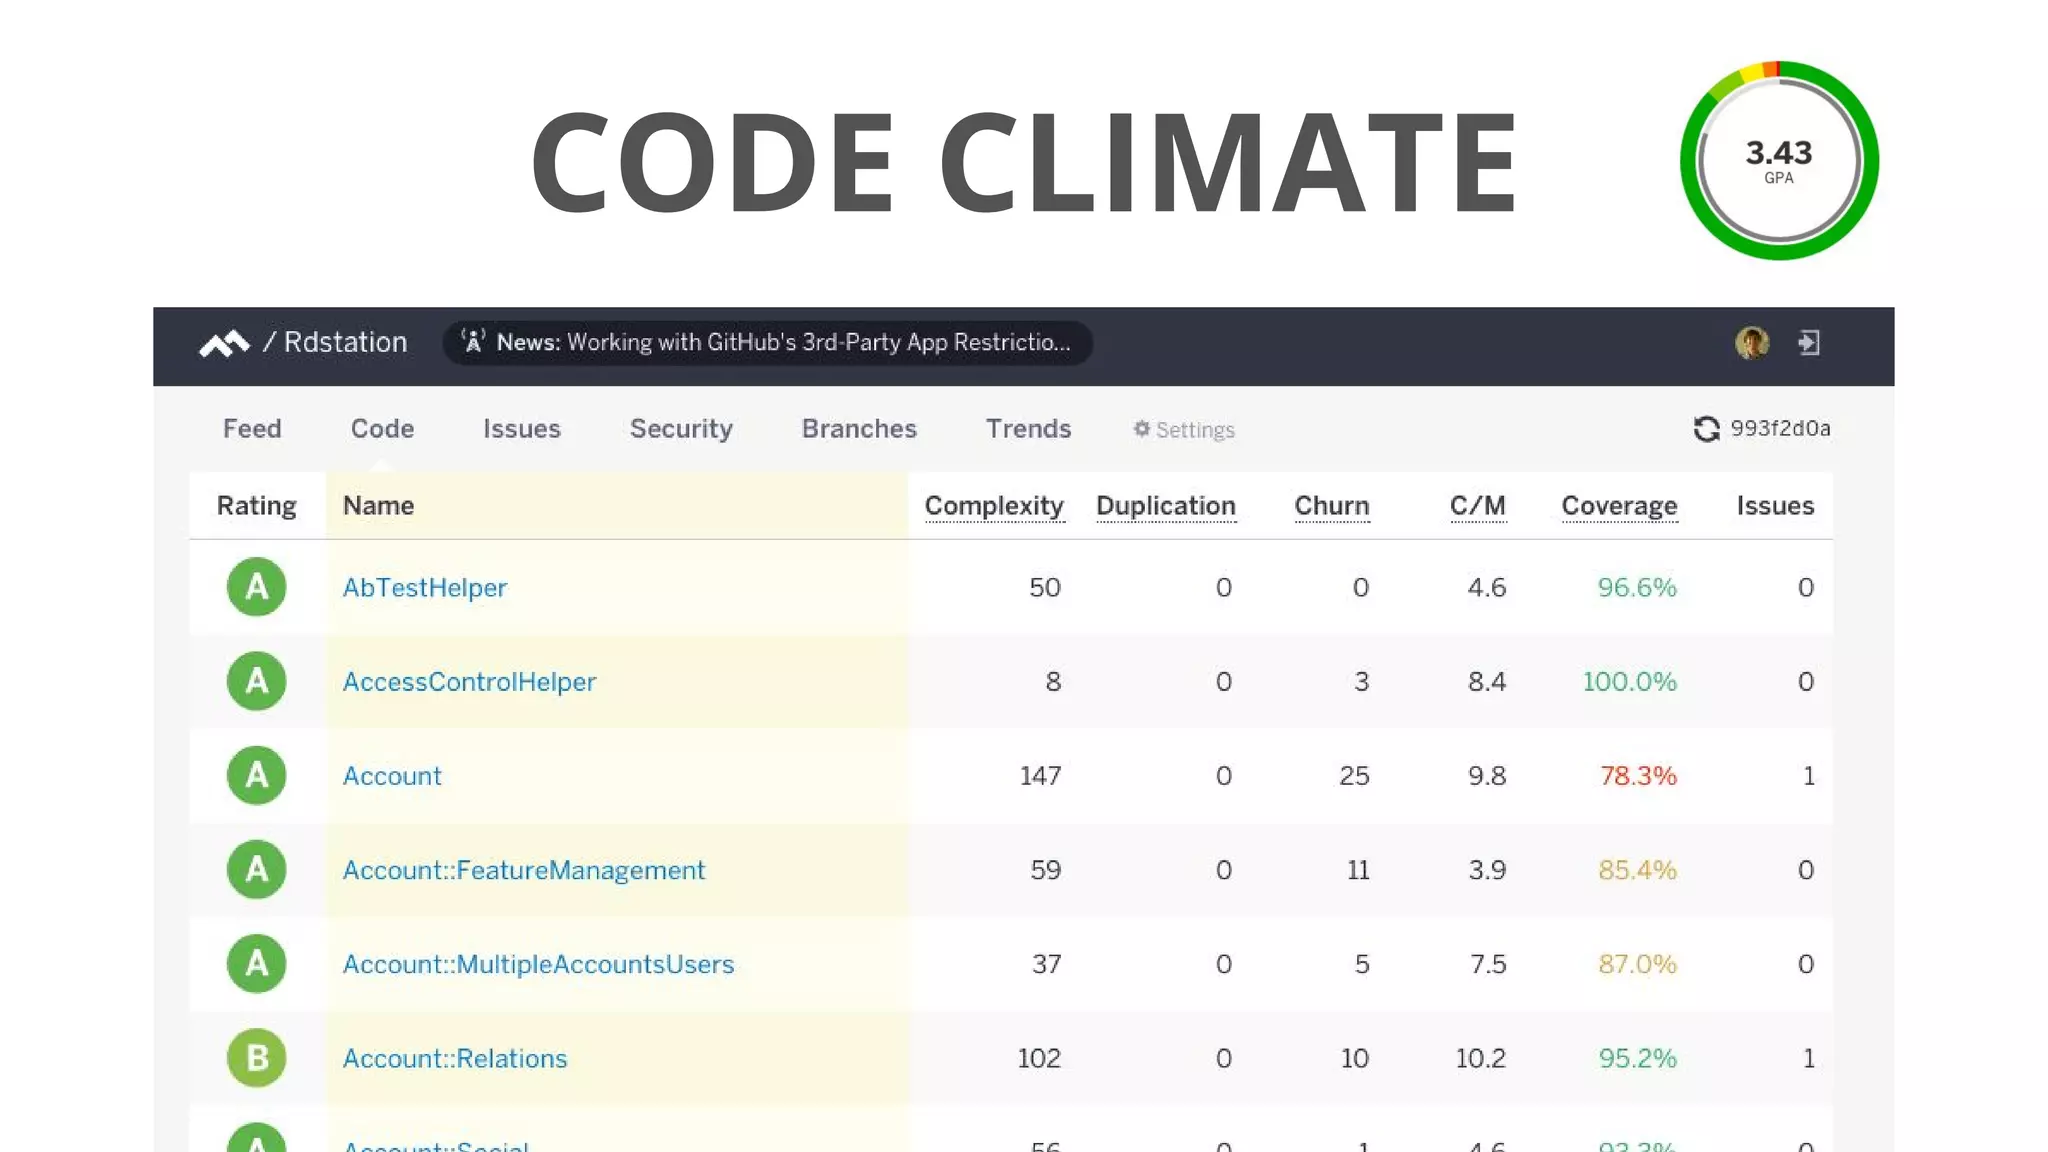Click churn value 25 in Account row

pyautogui.click(x=1354, y=775)
